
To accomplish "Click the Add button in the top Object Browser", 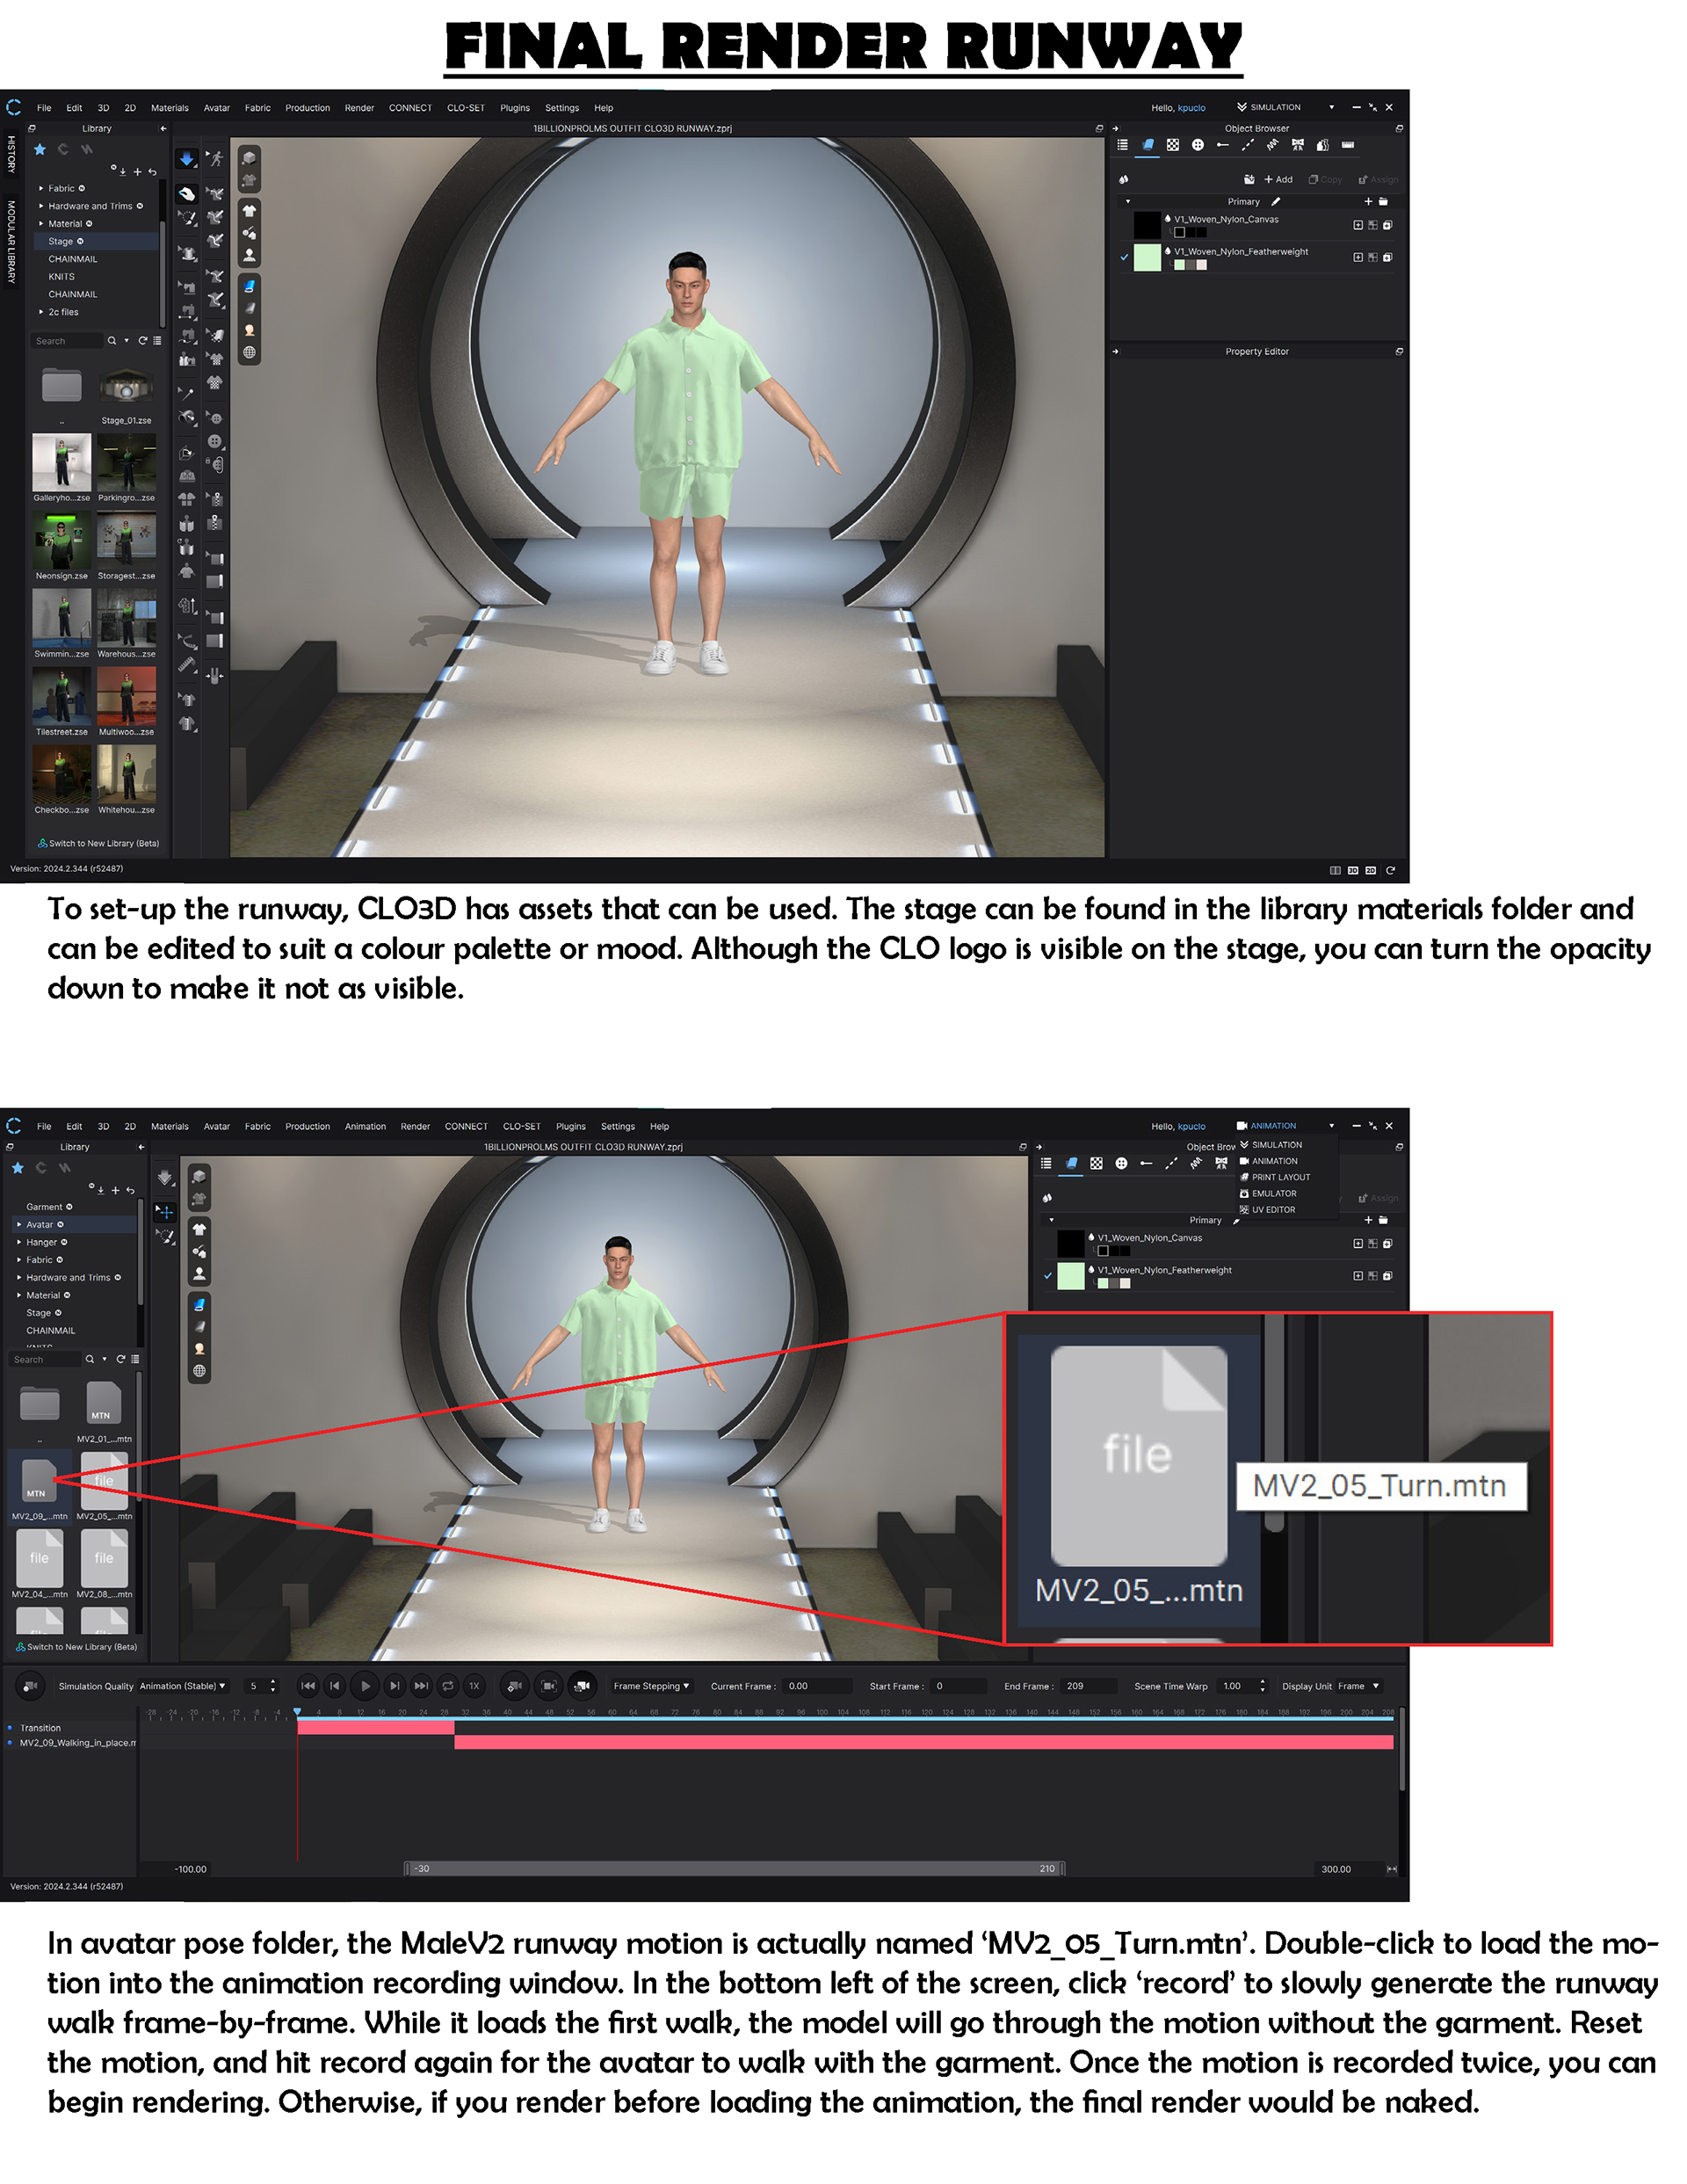I will [x=1279, y=180].
